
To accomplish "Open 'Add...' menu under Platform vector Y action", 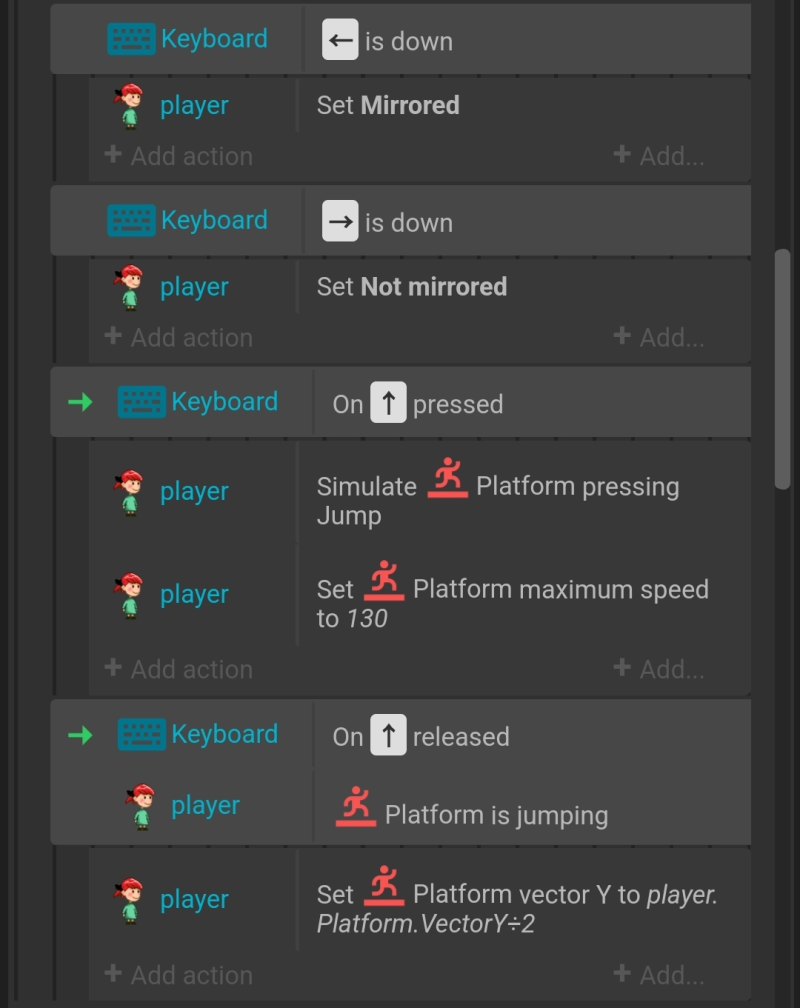I will (659, 975).
